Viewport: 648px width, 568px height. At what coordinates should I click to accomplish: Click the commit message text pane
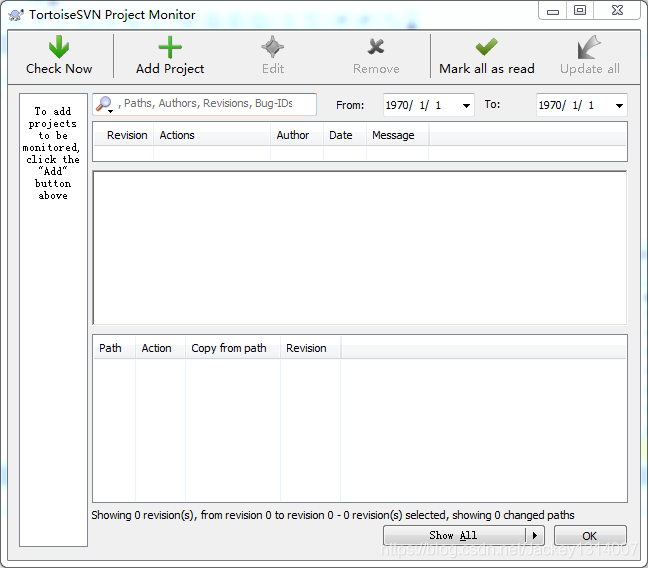point(360,248)
